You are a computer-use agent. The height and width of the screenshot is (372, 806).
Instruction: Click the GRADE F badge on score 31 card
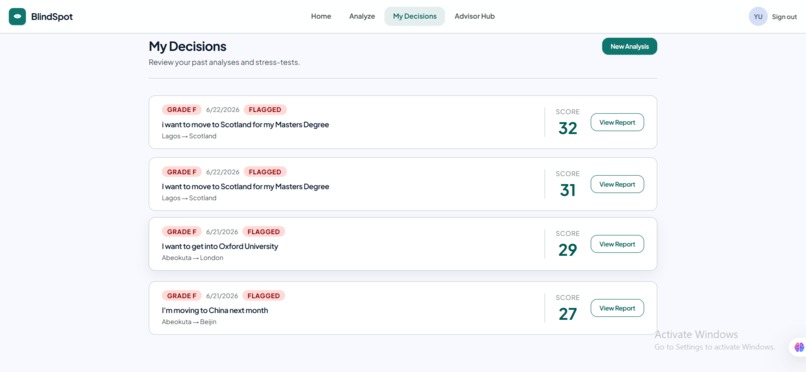pyautogui.click(x=181, y=172)
